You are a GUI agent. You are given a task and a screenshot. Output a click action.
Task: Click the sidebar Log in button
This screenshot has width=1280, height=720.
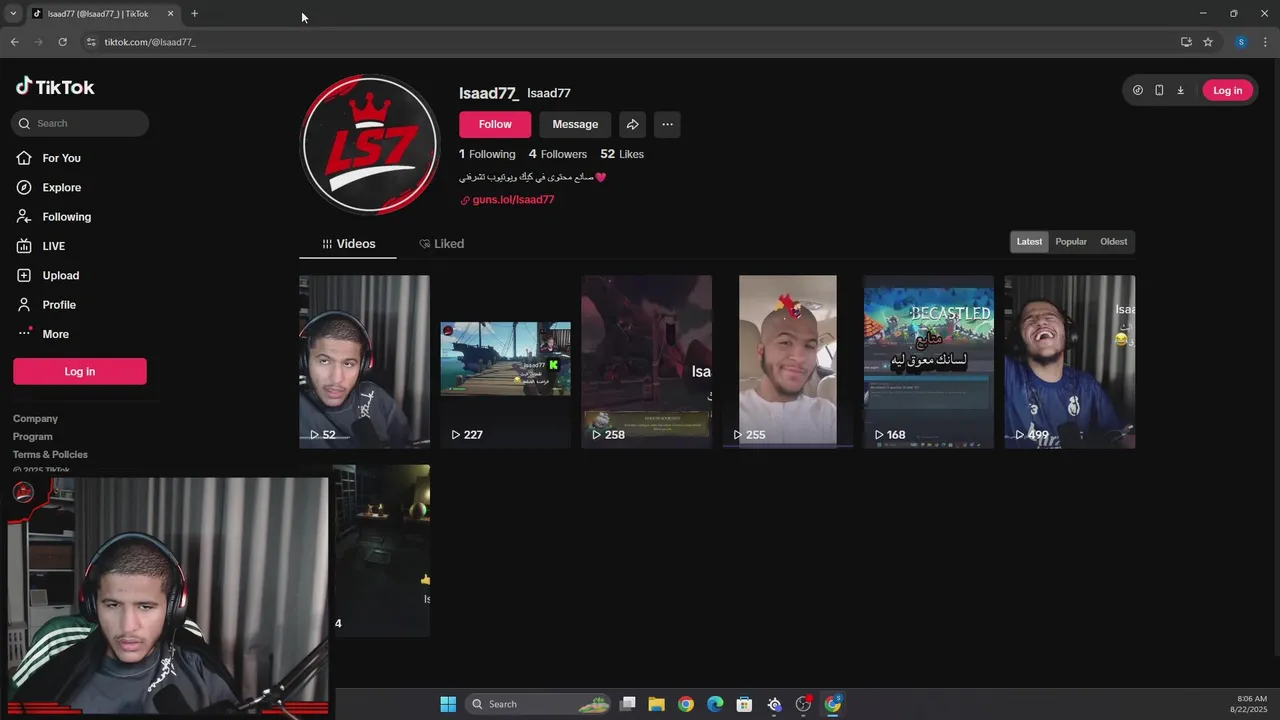[80, 371]
